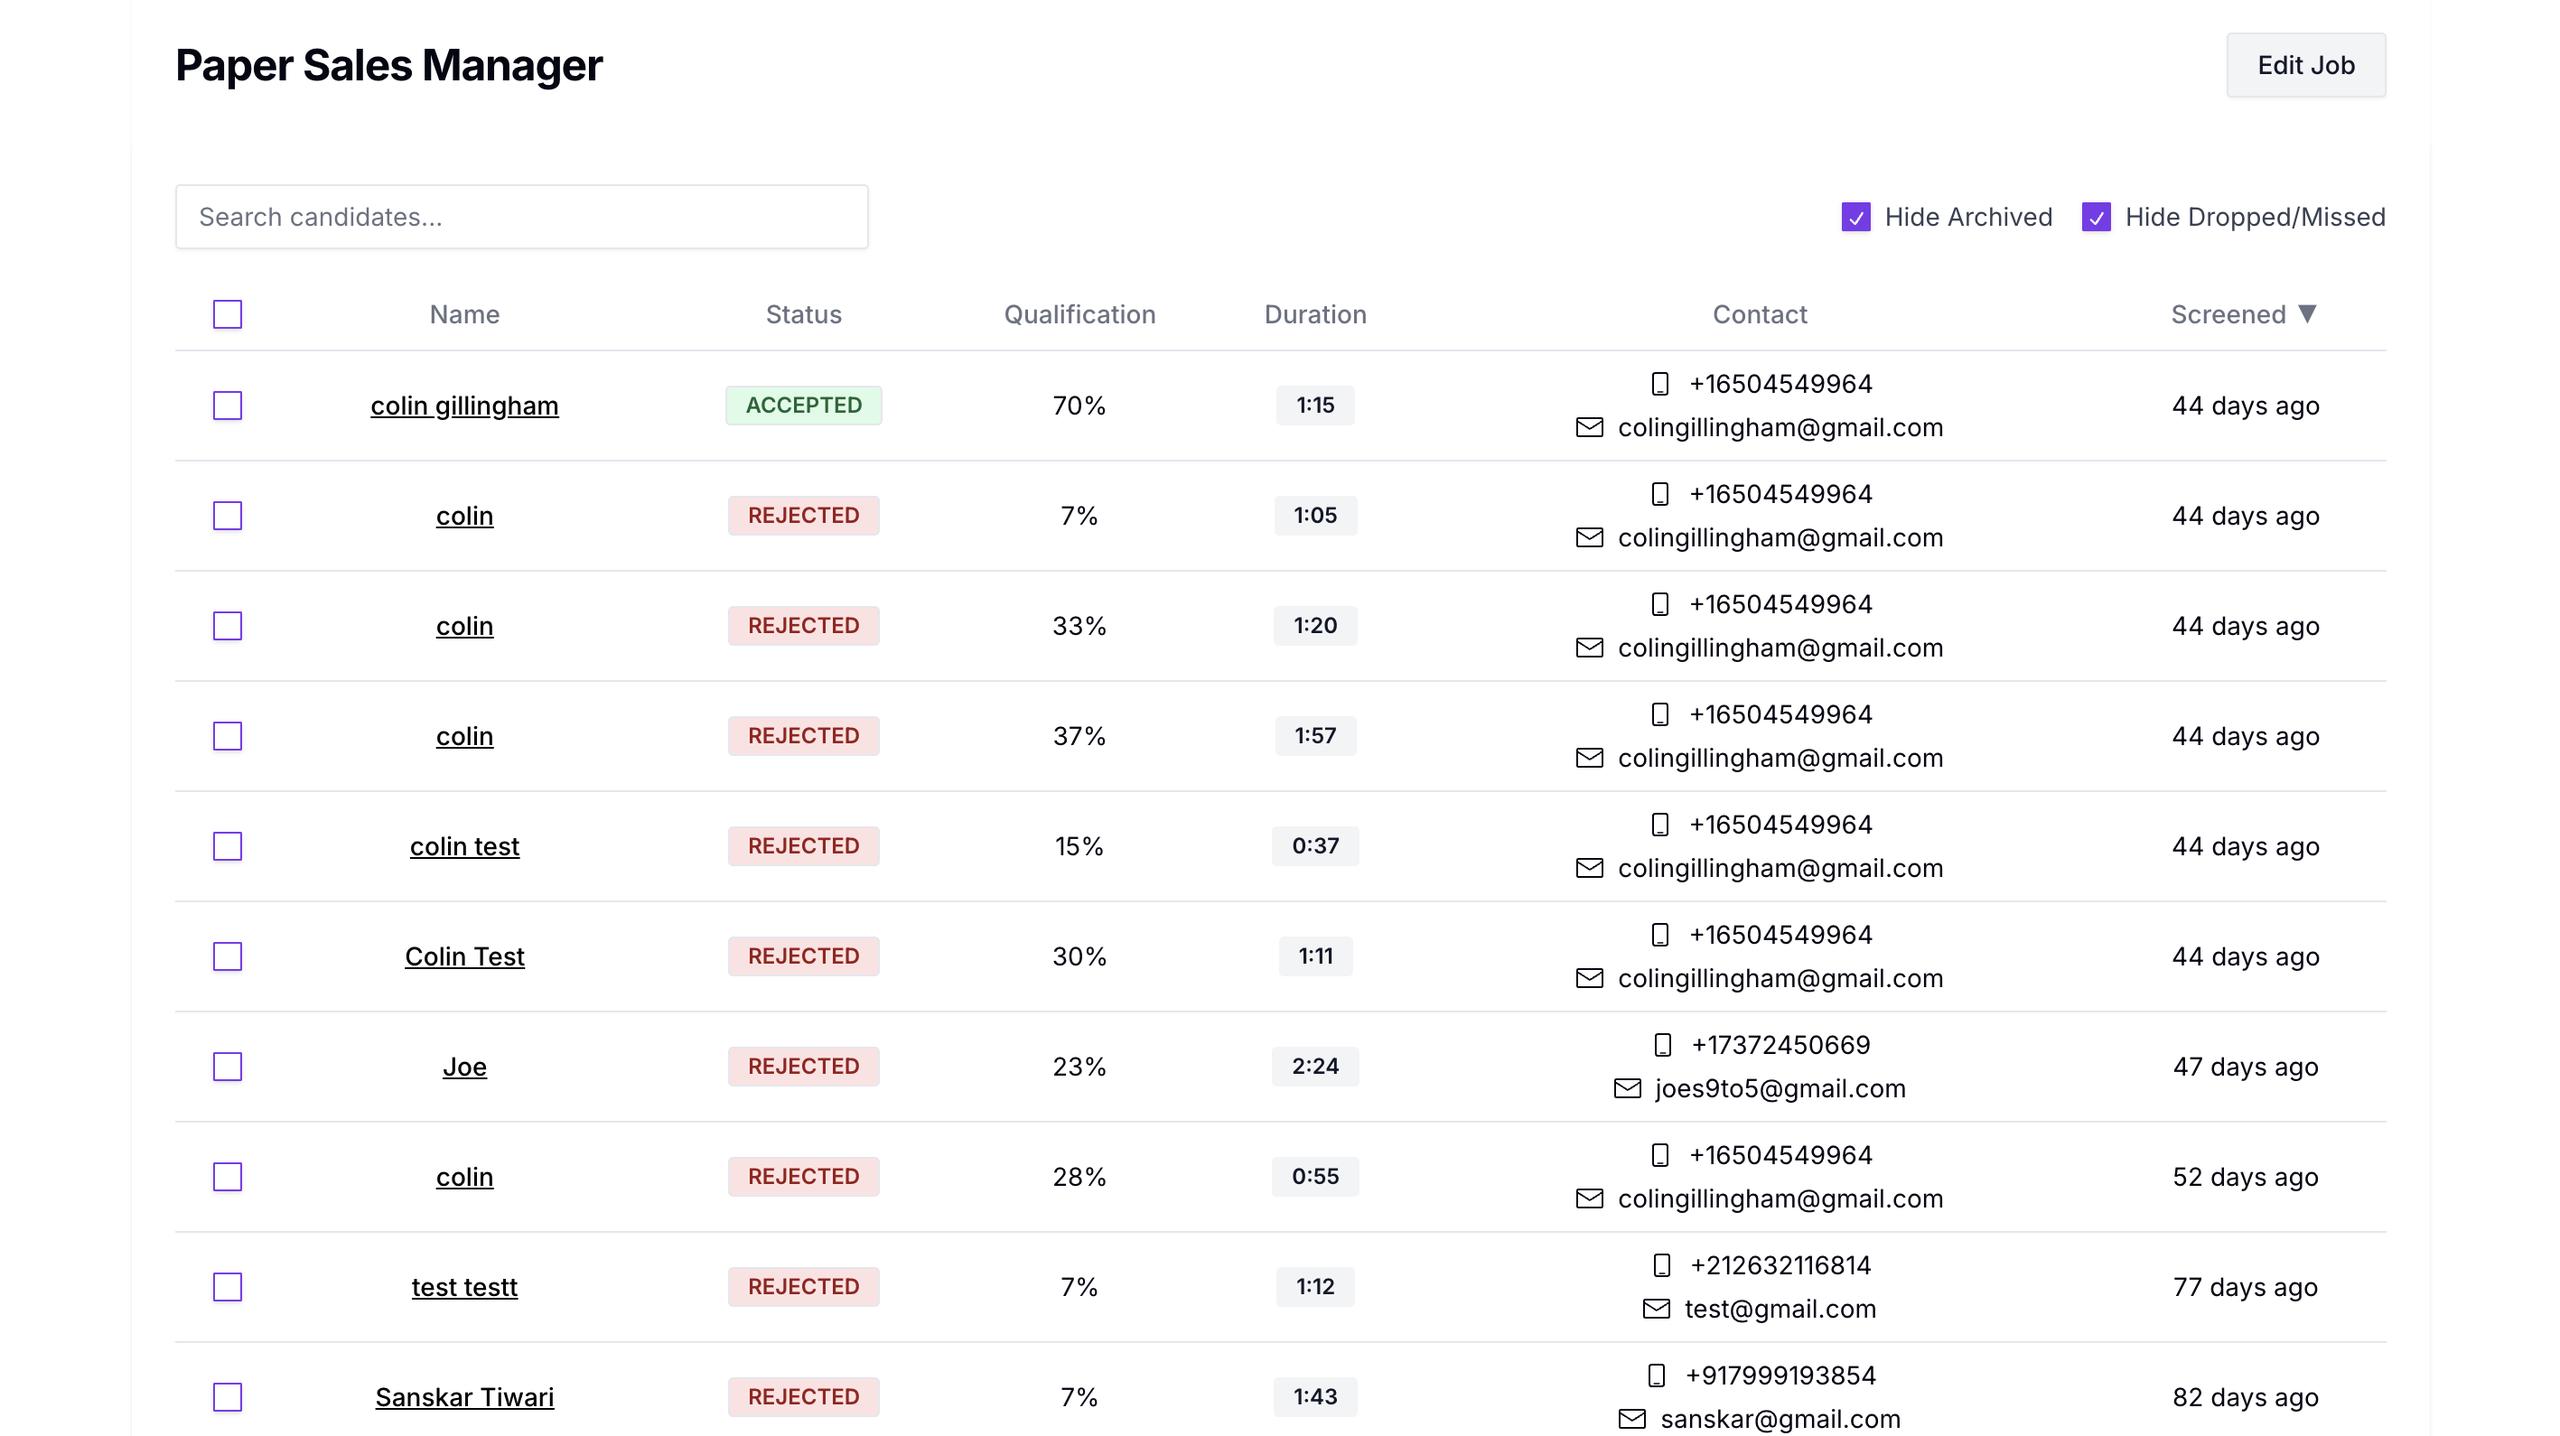Select the checkbox for Joe's row

tap(228, 1066)
